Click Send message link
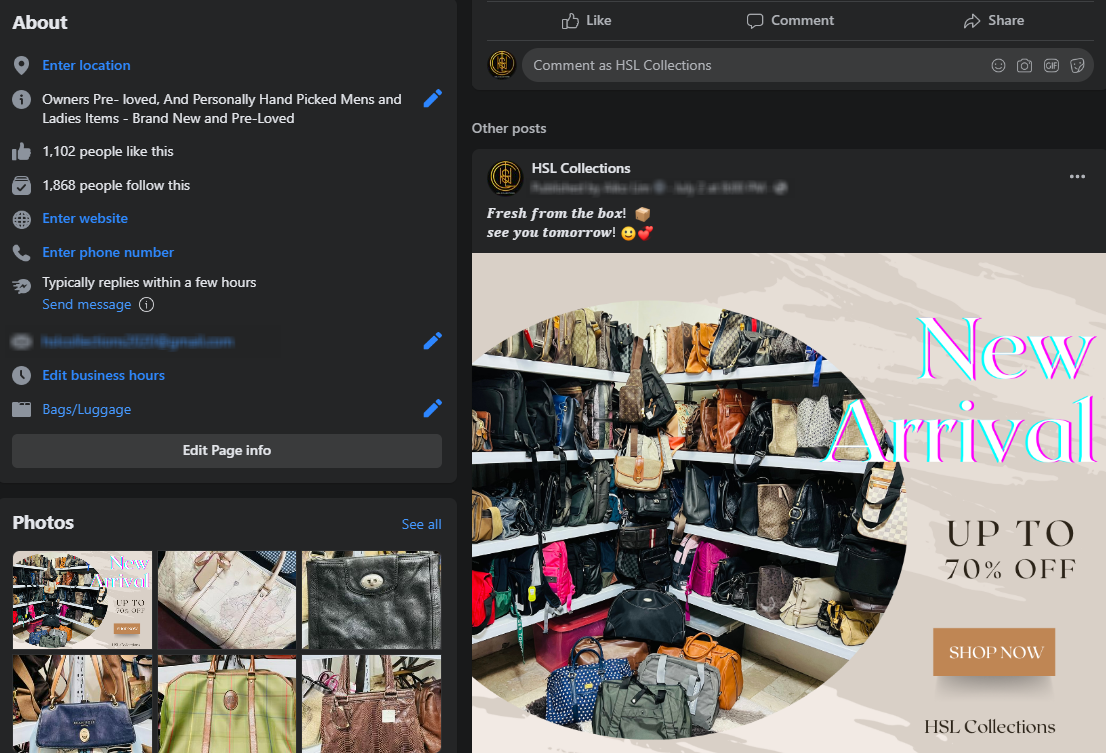The image size is (1106, 753). tap(86, 305)
